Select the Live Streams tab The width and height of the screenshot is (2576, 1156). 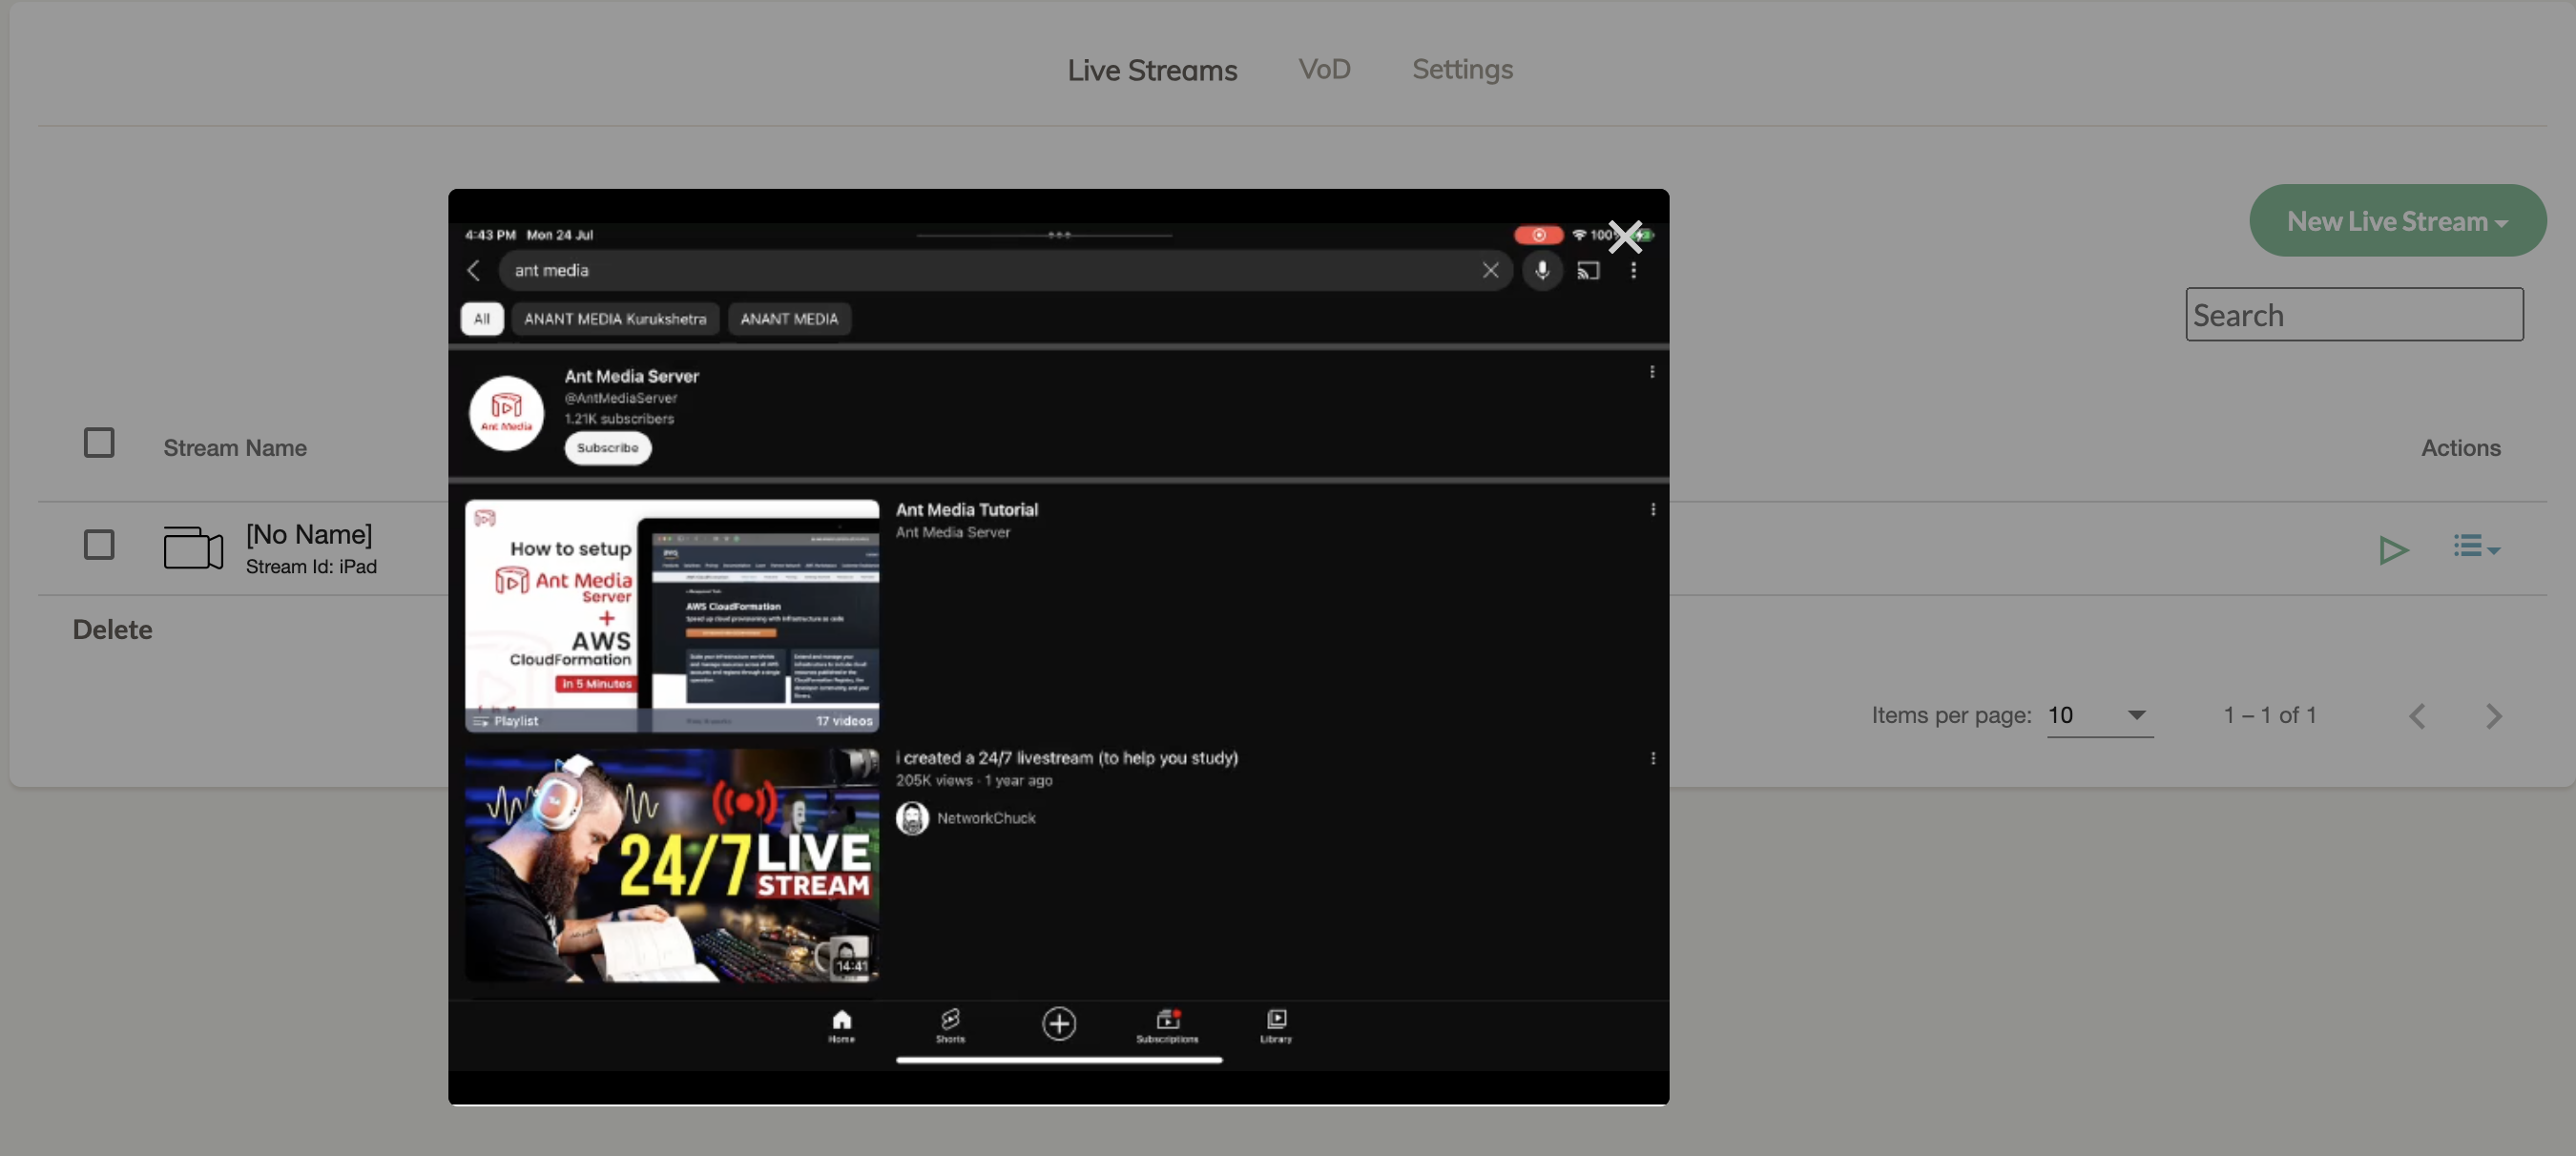[x=1152, y=70]
